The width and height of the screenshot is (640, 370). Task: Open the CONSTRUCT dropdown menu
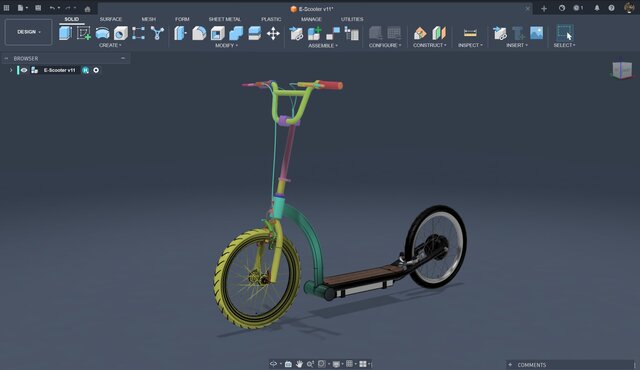point(429,45)
